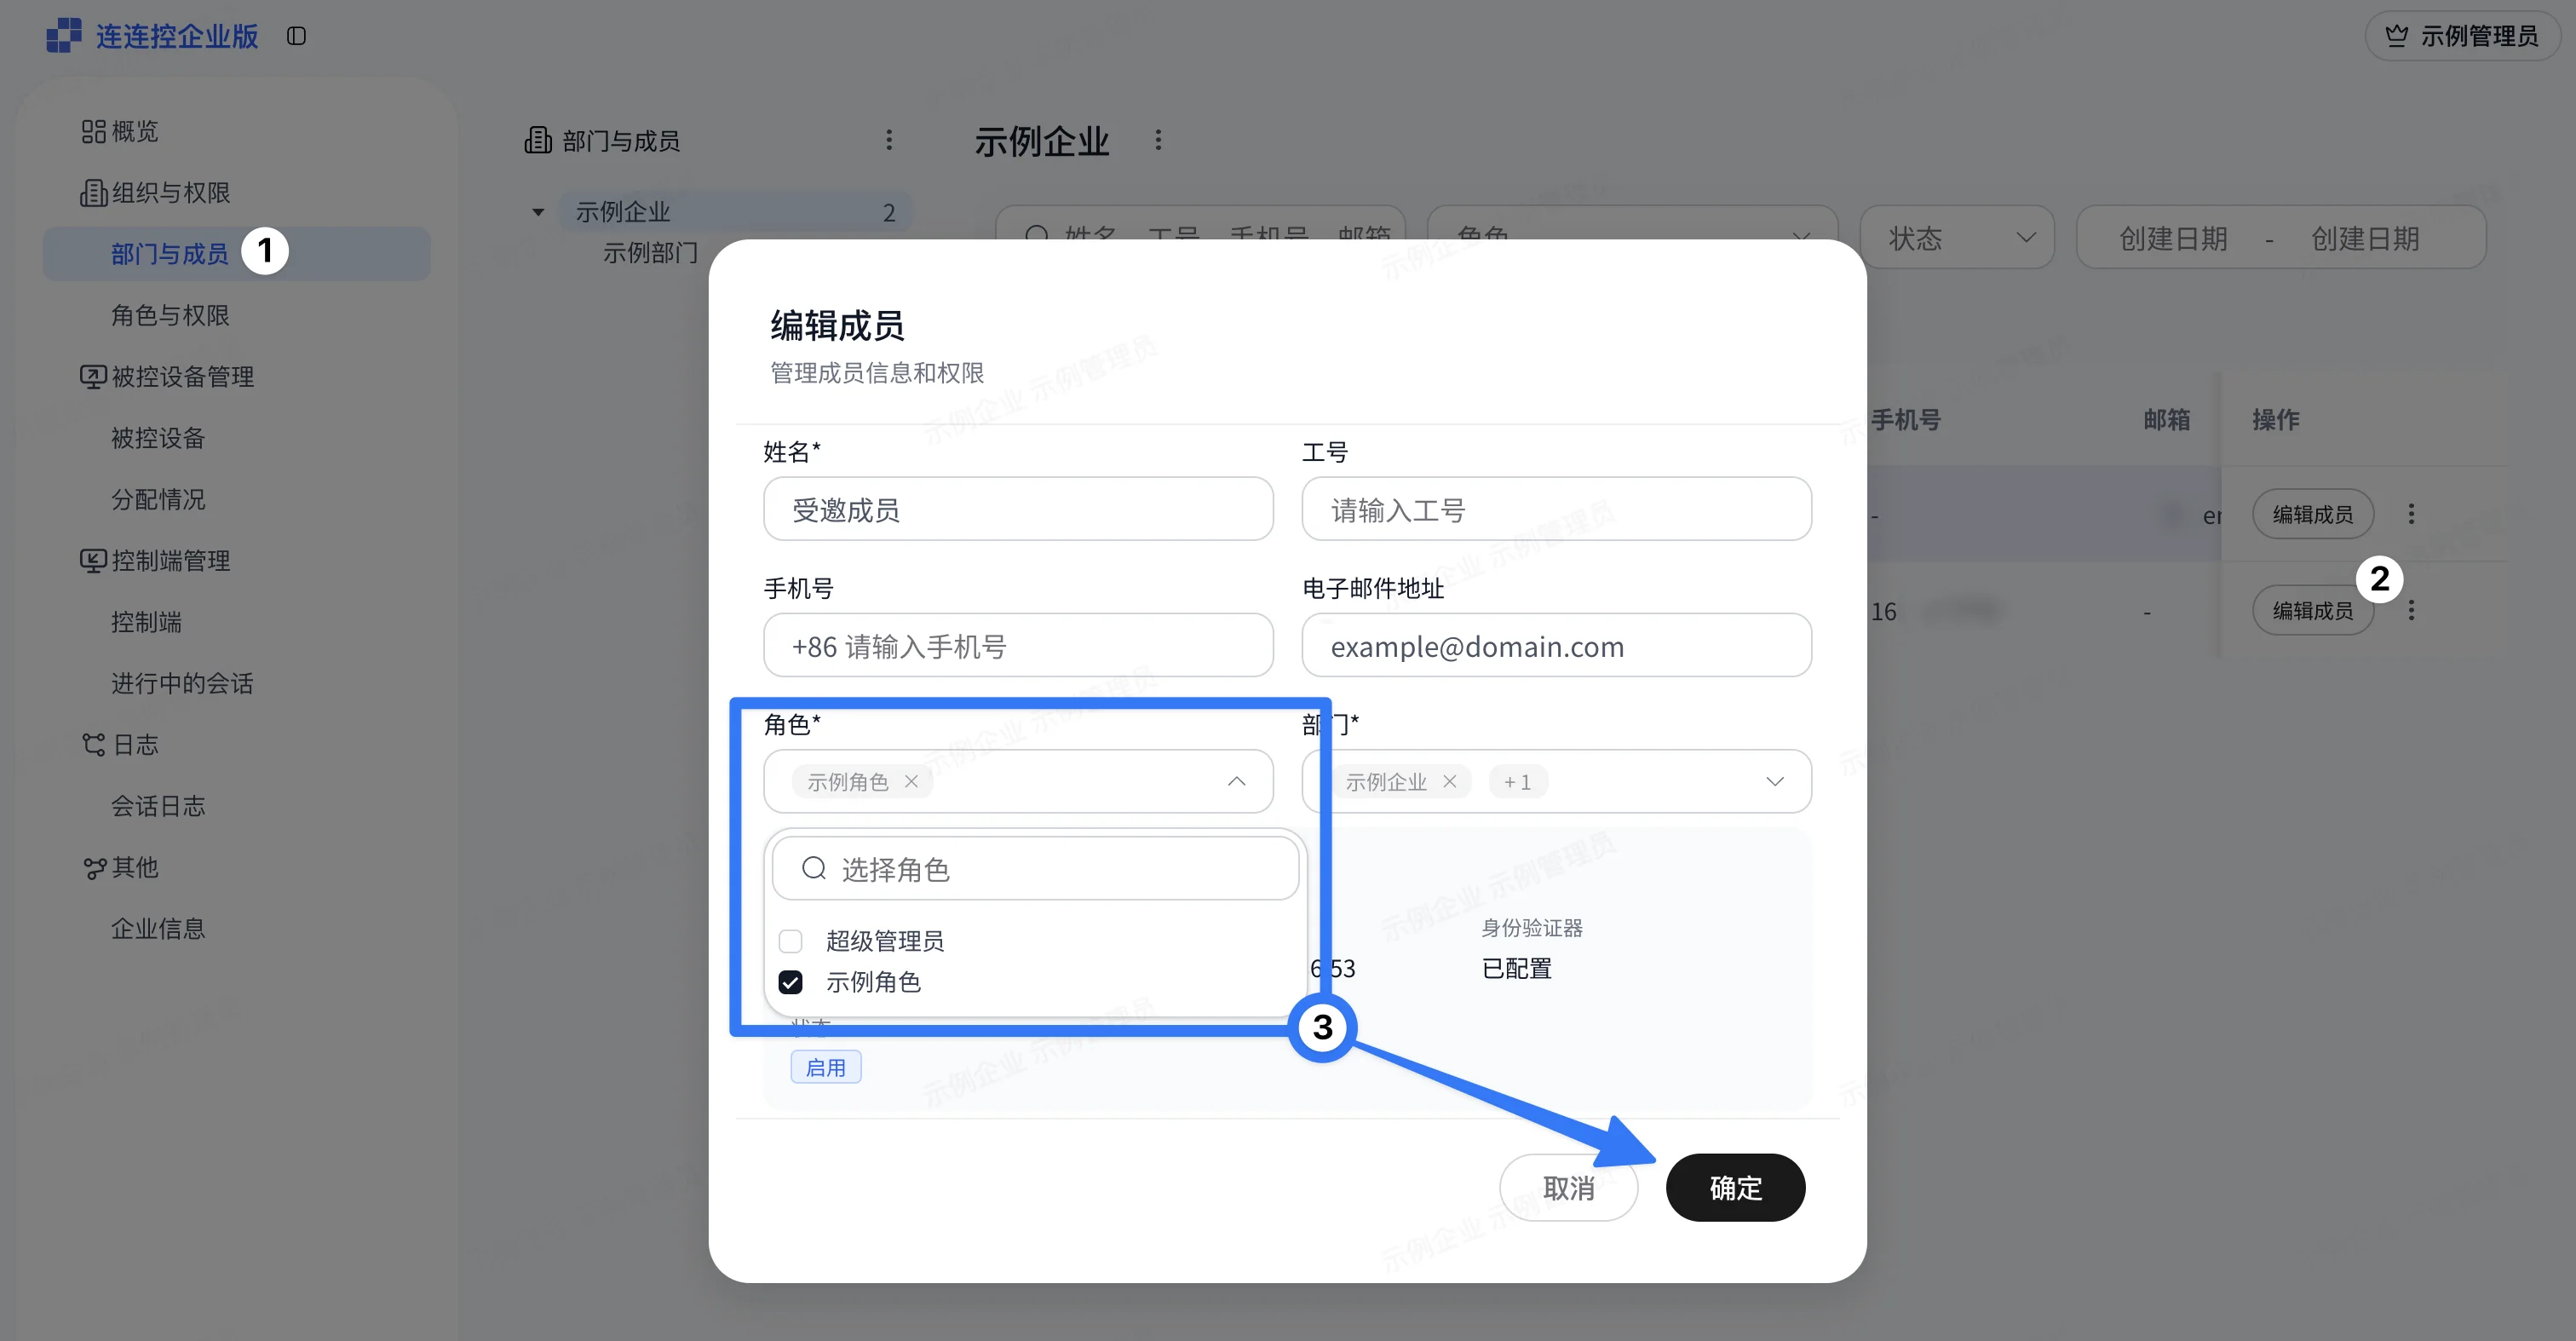Check the 超级管理员 checkbox

790,941
